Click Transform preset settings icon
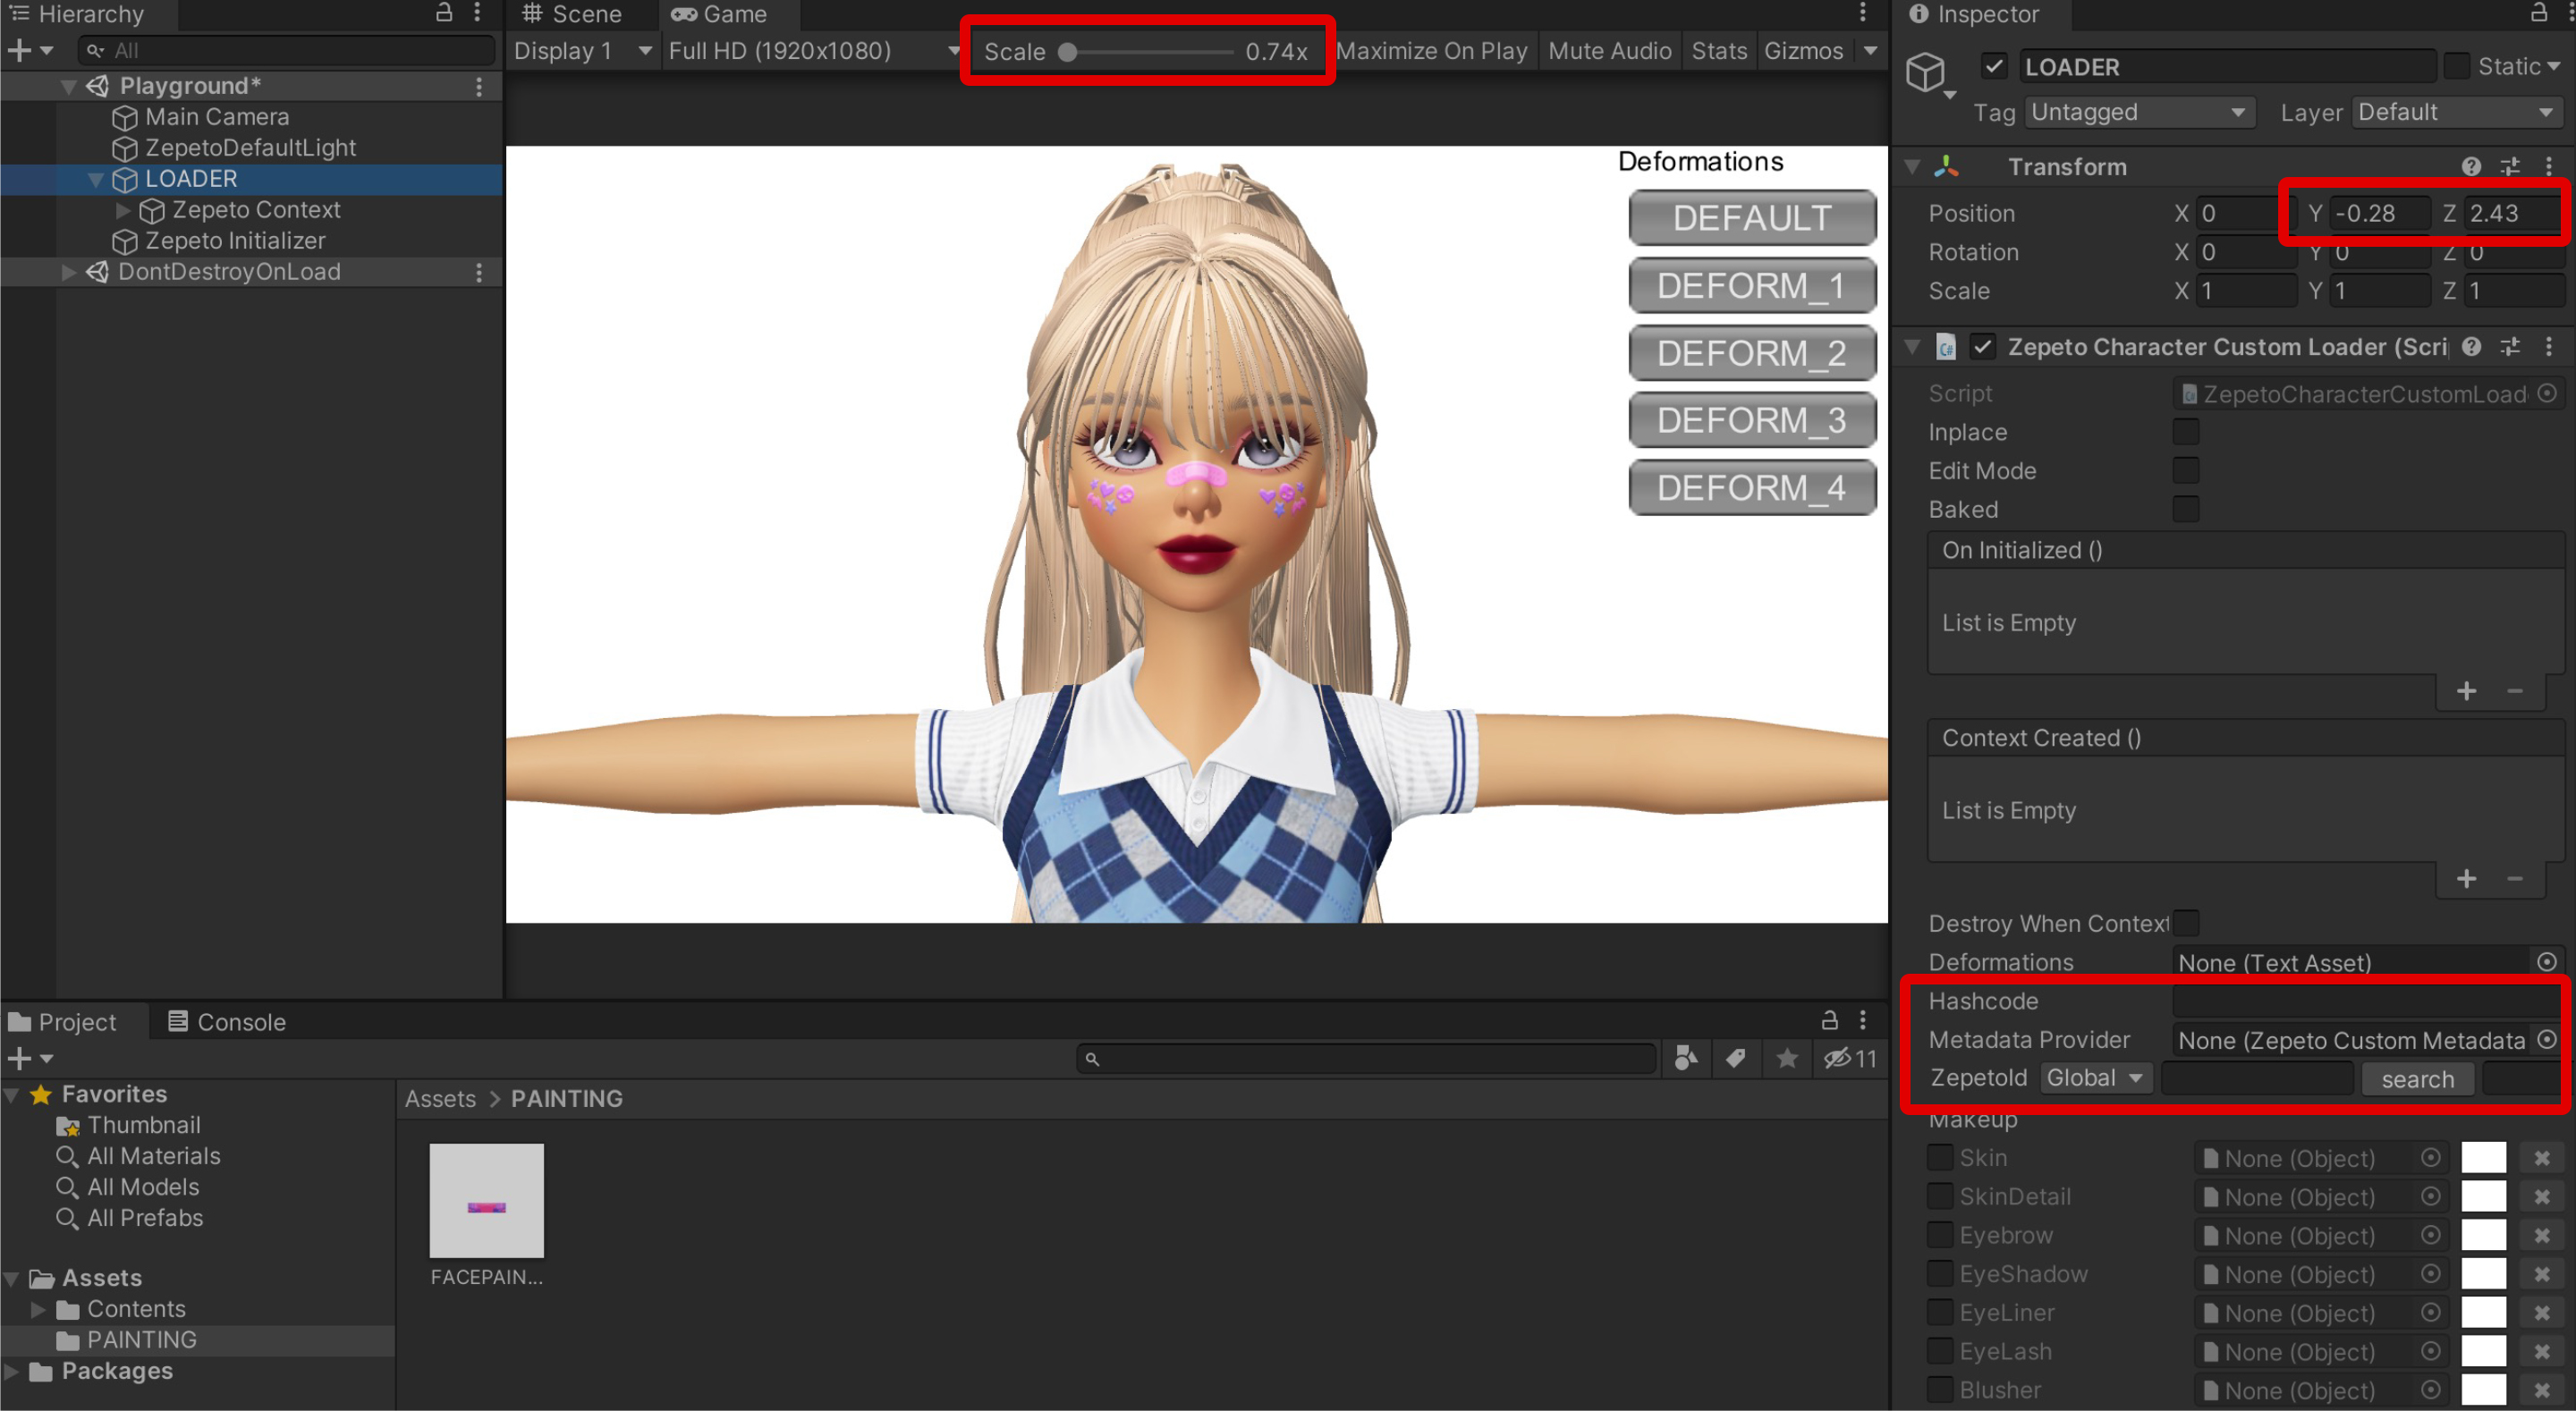Viewport: 2576px width, 1411px height. 2510,167
